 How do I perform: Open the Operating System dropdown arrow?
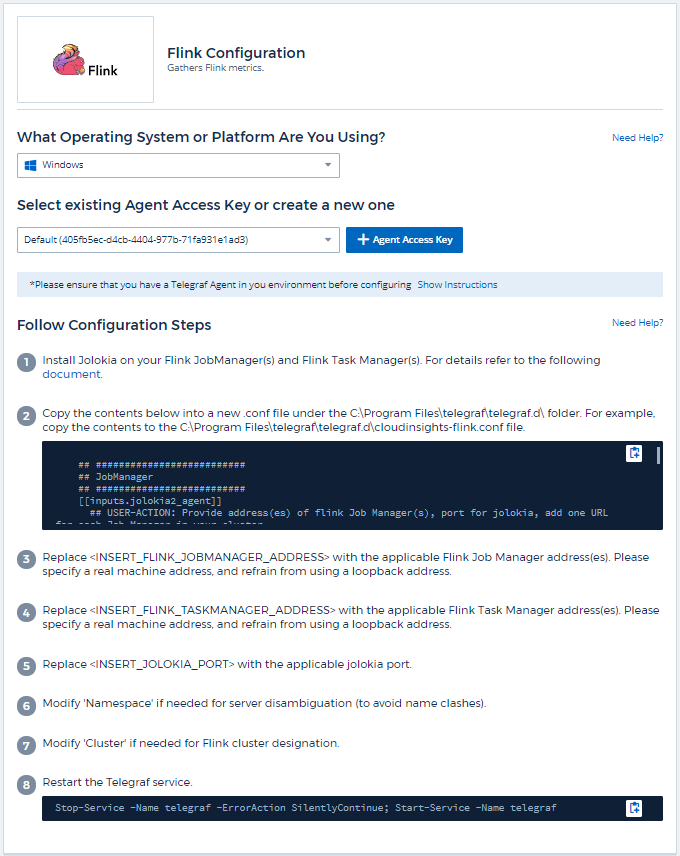pyautogui.click(x=327, y=165)
